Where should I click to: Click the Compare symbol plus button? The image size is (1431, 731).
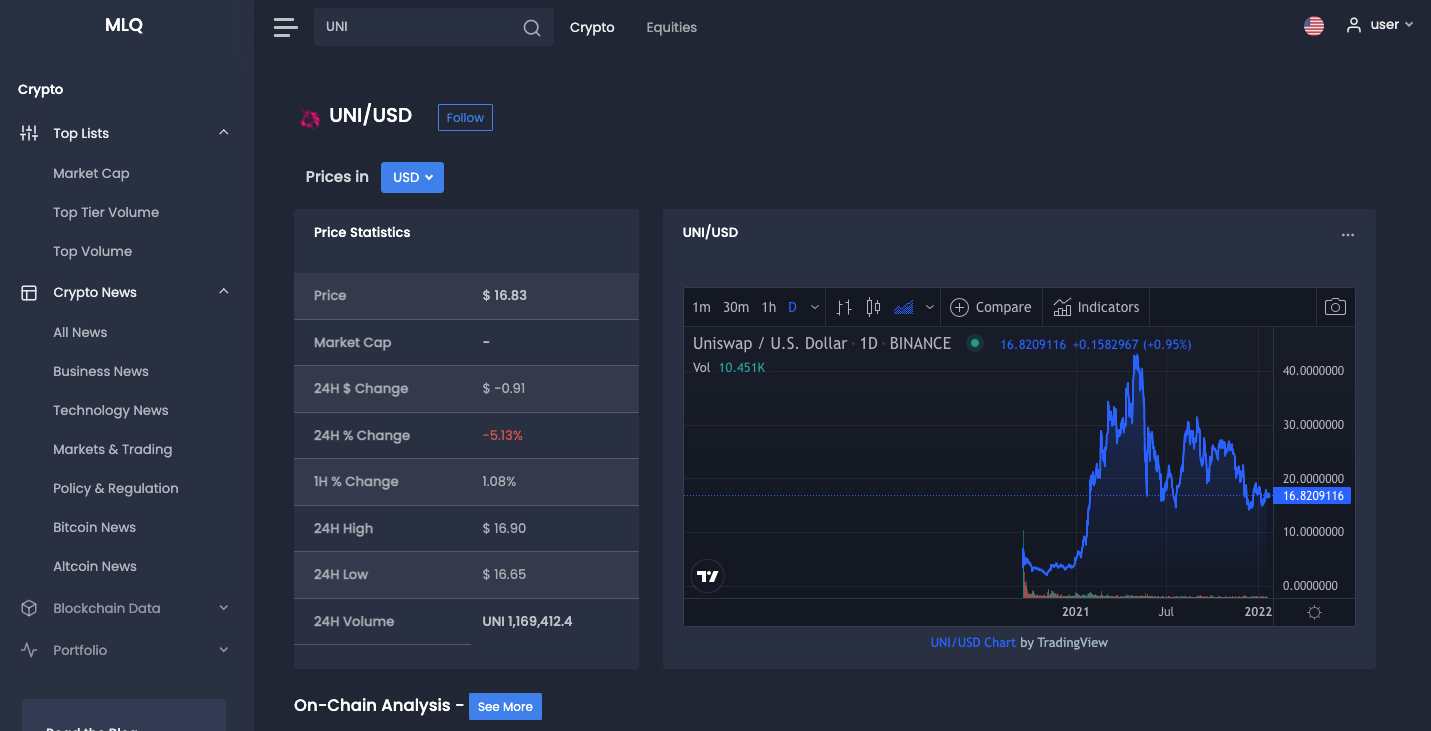(990, 307)
